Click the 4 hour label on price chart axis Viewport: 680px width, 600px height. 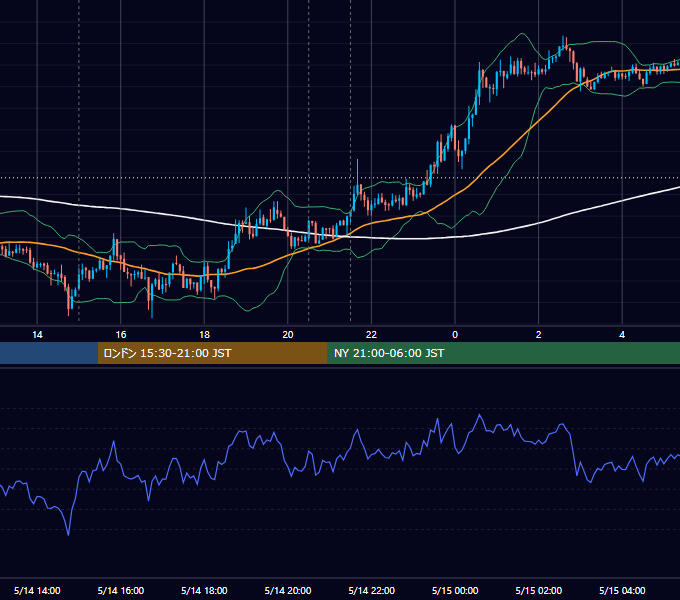(x=622, y=335)
